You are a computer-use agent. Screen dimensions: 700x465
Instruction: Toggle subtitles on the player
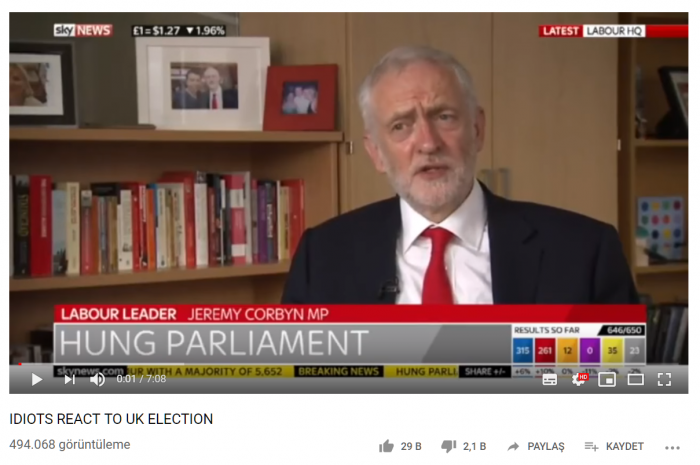click(x=550, y=380)
